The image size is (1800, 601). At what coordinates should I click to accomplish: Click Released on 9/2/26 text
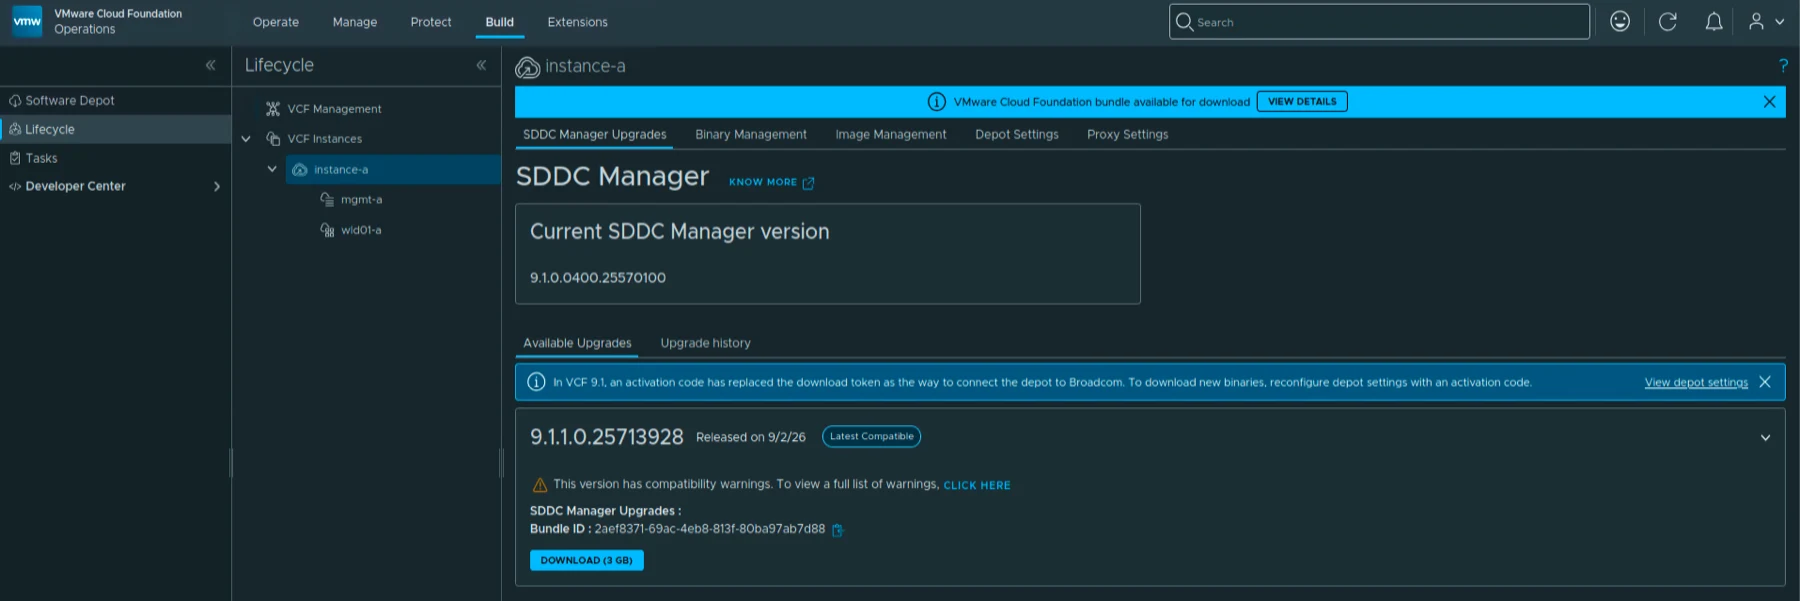pos(751,437)
